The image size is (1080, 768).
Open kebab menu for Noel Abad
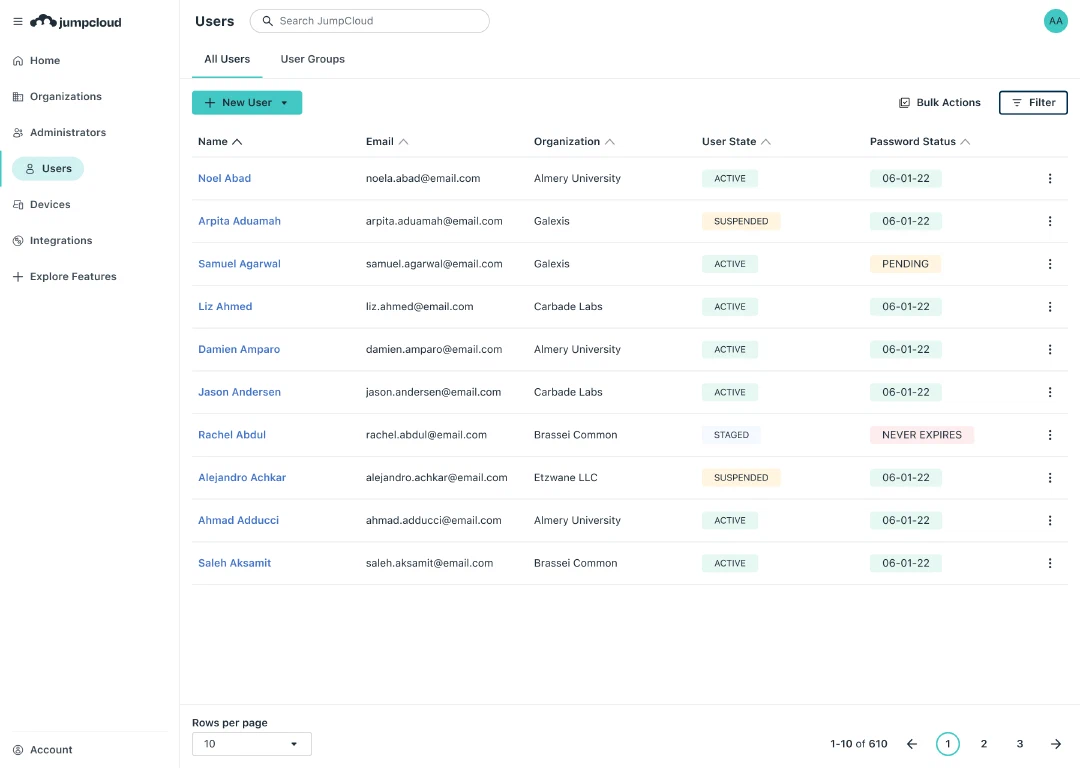pyautogui.click(x=1050, y=178)
